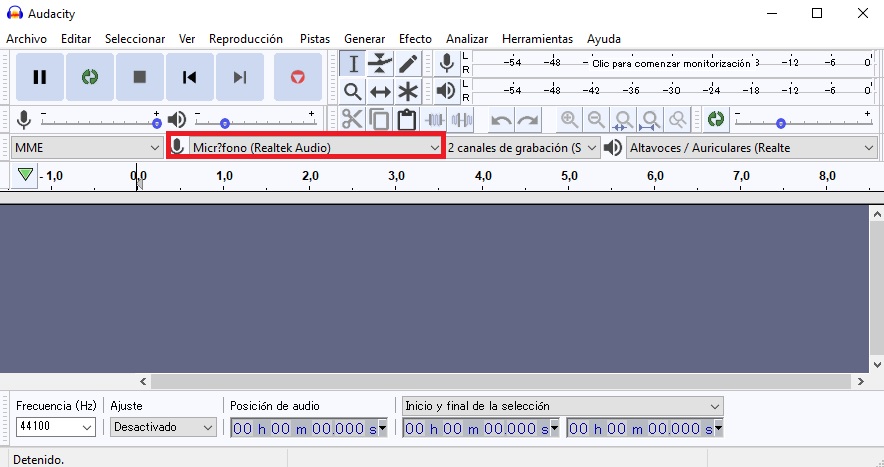Click the Pause playback button
Viewport: 884px width, 467px height.
(39, 77)
